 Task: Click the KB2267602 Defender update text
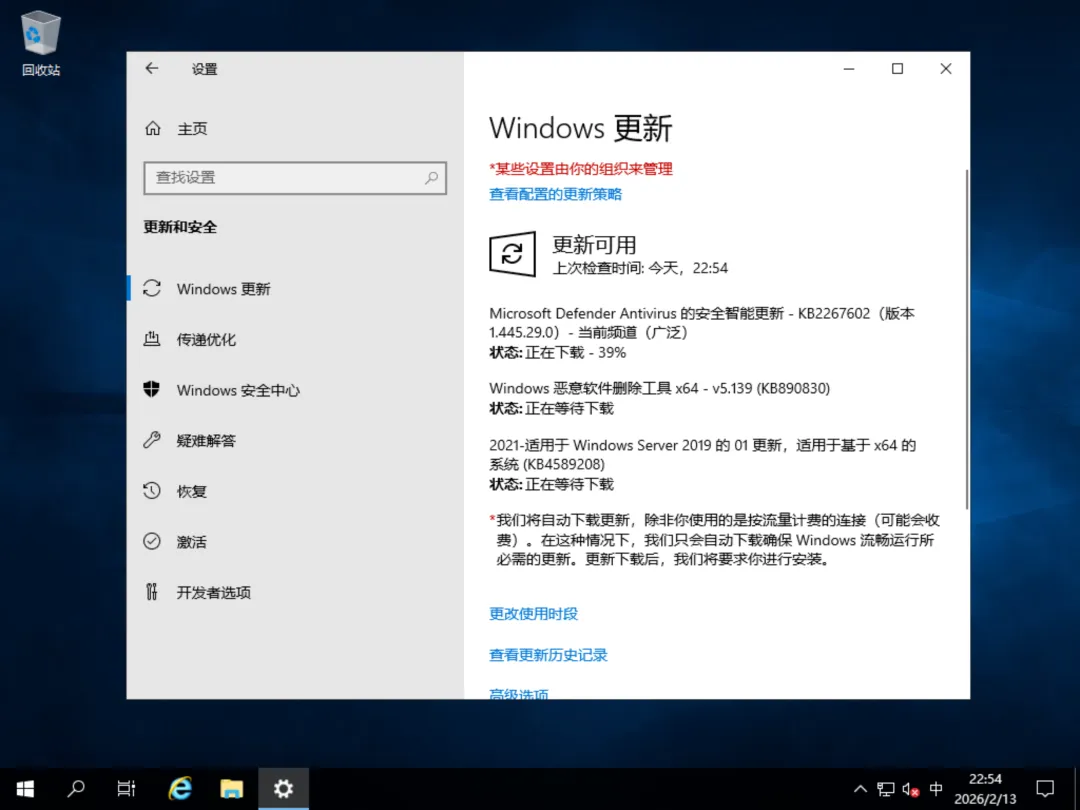702,322
